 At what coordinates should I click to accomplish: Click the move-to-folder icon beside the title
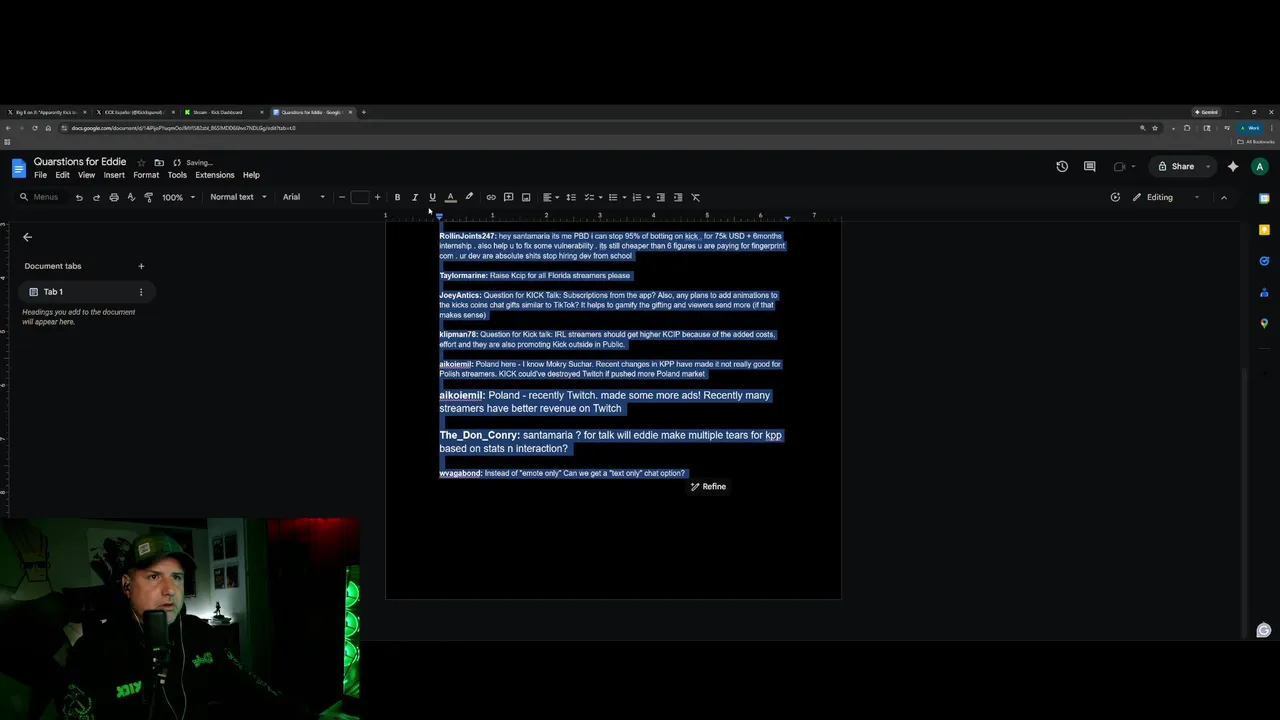pos(159,162)
